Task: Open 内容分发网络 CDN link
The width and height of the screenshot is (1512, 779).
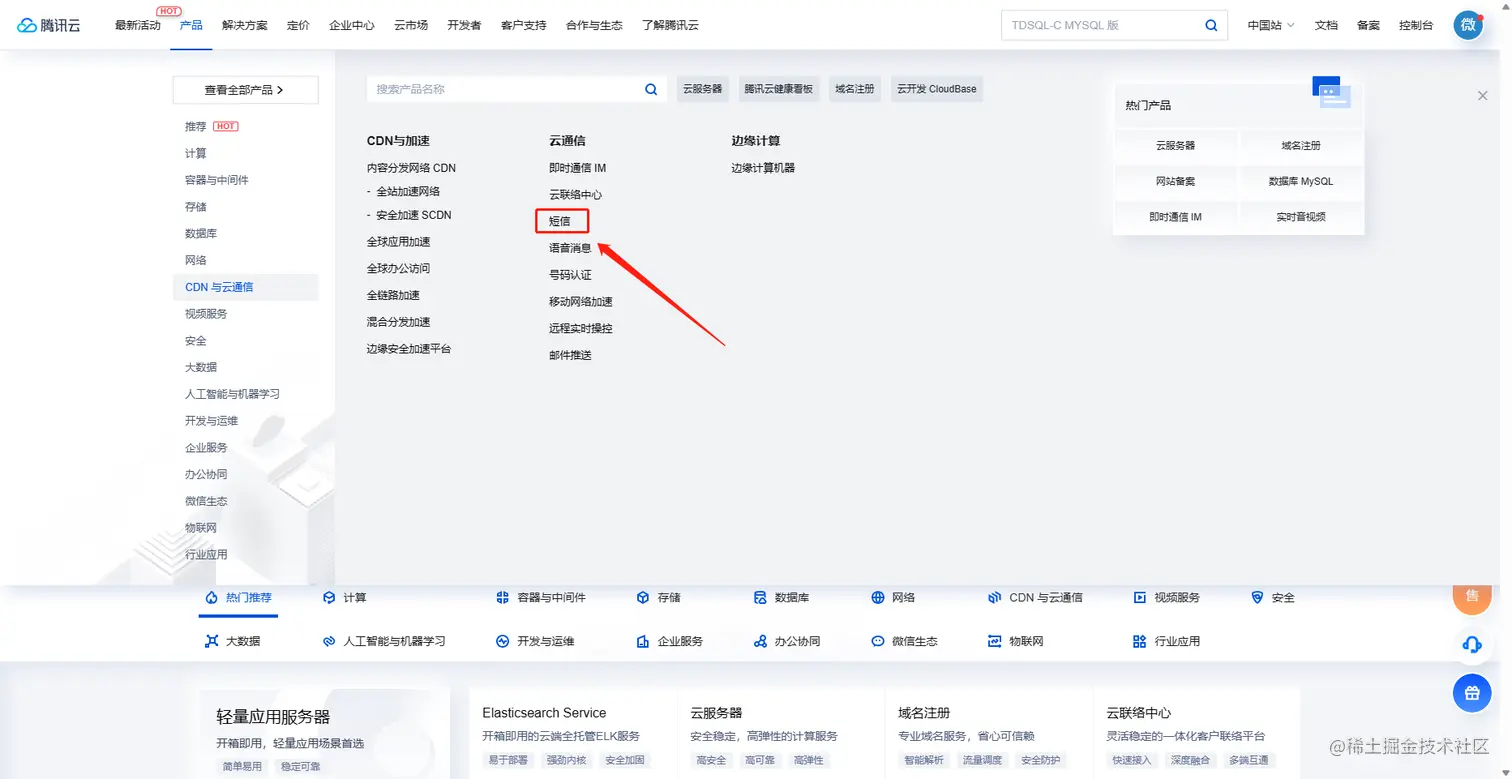Action: (411, 168)
